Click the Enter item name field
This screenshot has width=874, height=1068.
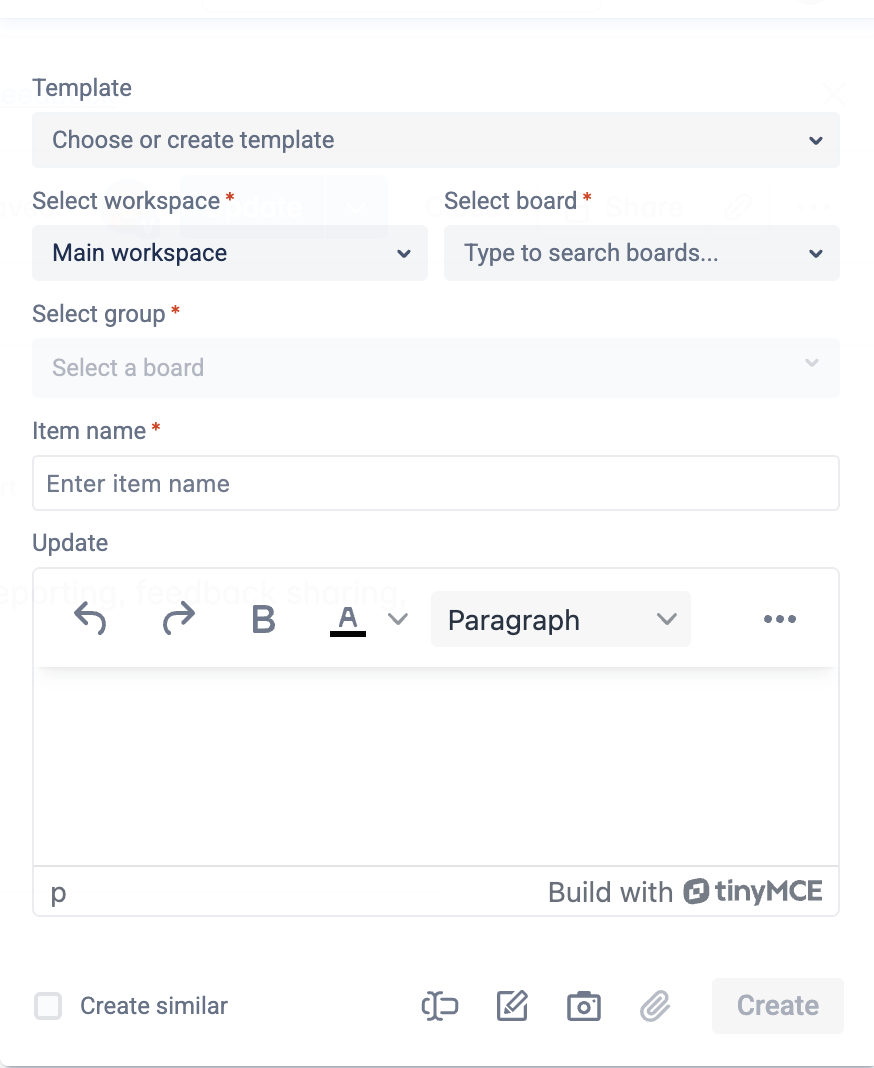tap(435, 484)
